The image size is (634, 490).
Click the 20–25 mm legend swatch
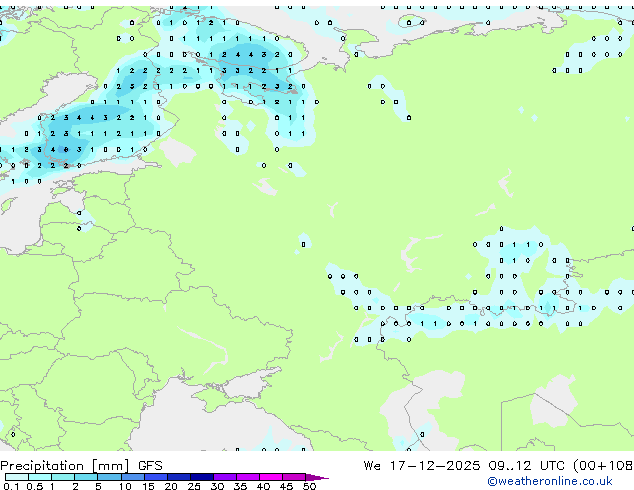tap(178, 477)
